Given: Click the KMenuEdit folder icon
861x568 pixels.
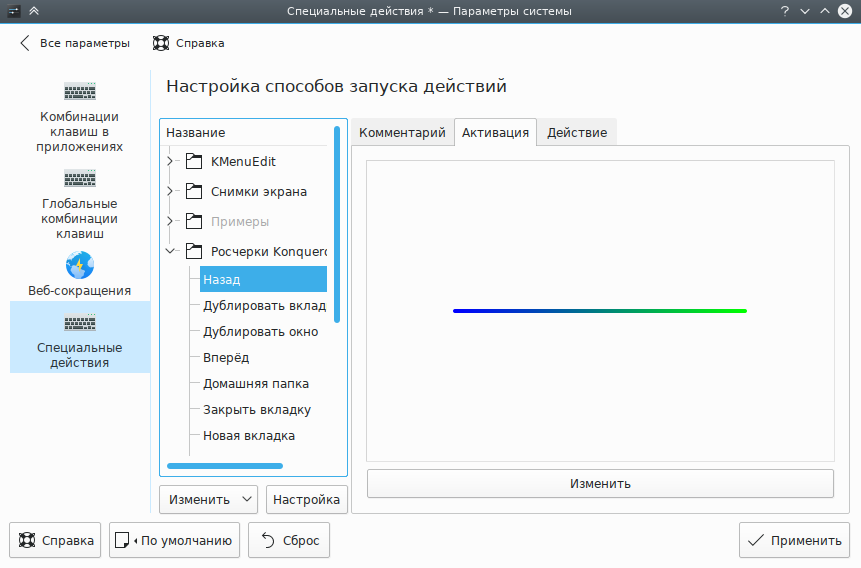Looking at the screenshot, I should pyautogui.click(x=194, y=161).
